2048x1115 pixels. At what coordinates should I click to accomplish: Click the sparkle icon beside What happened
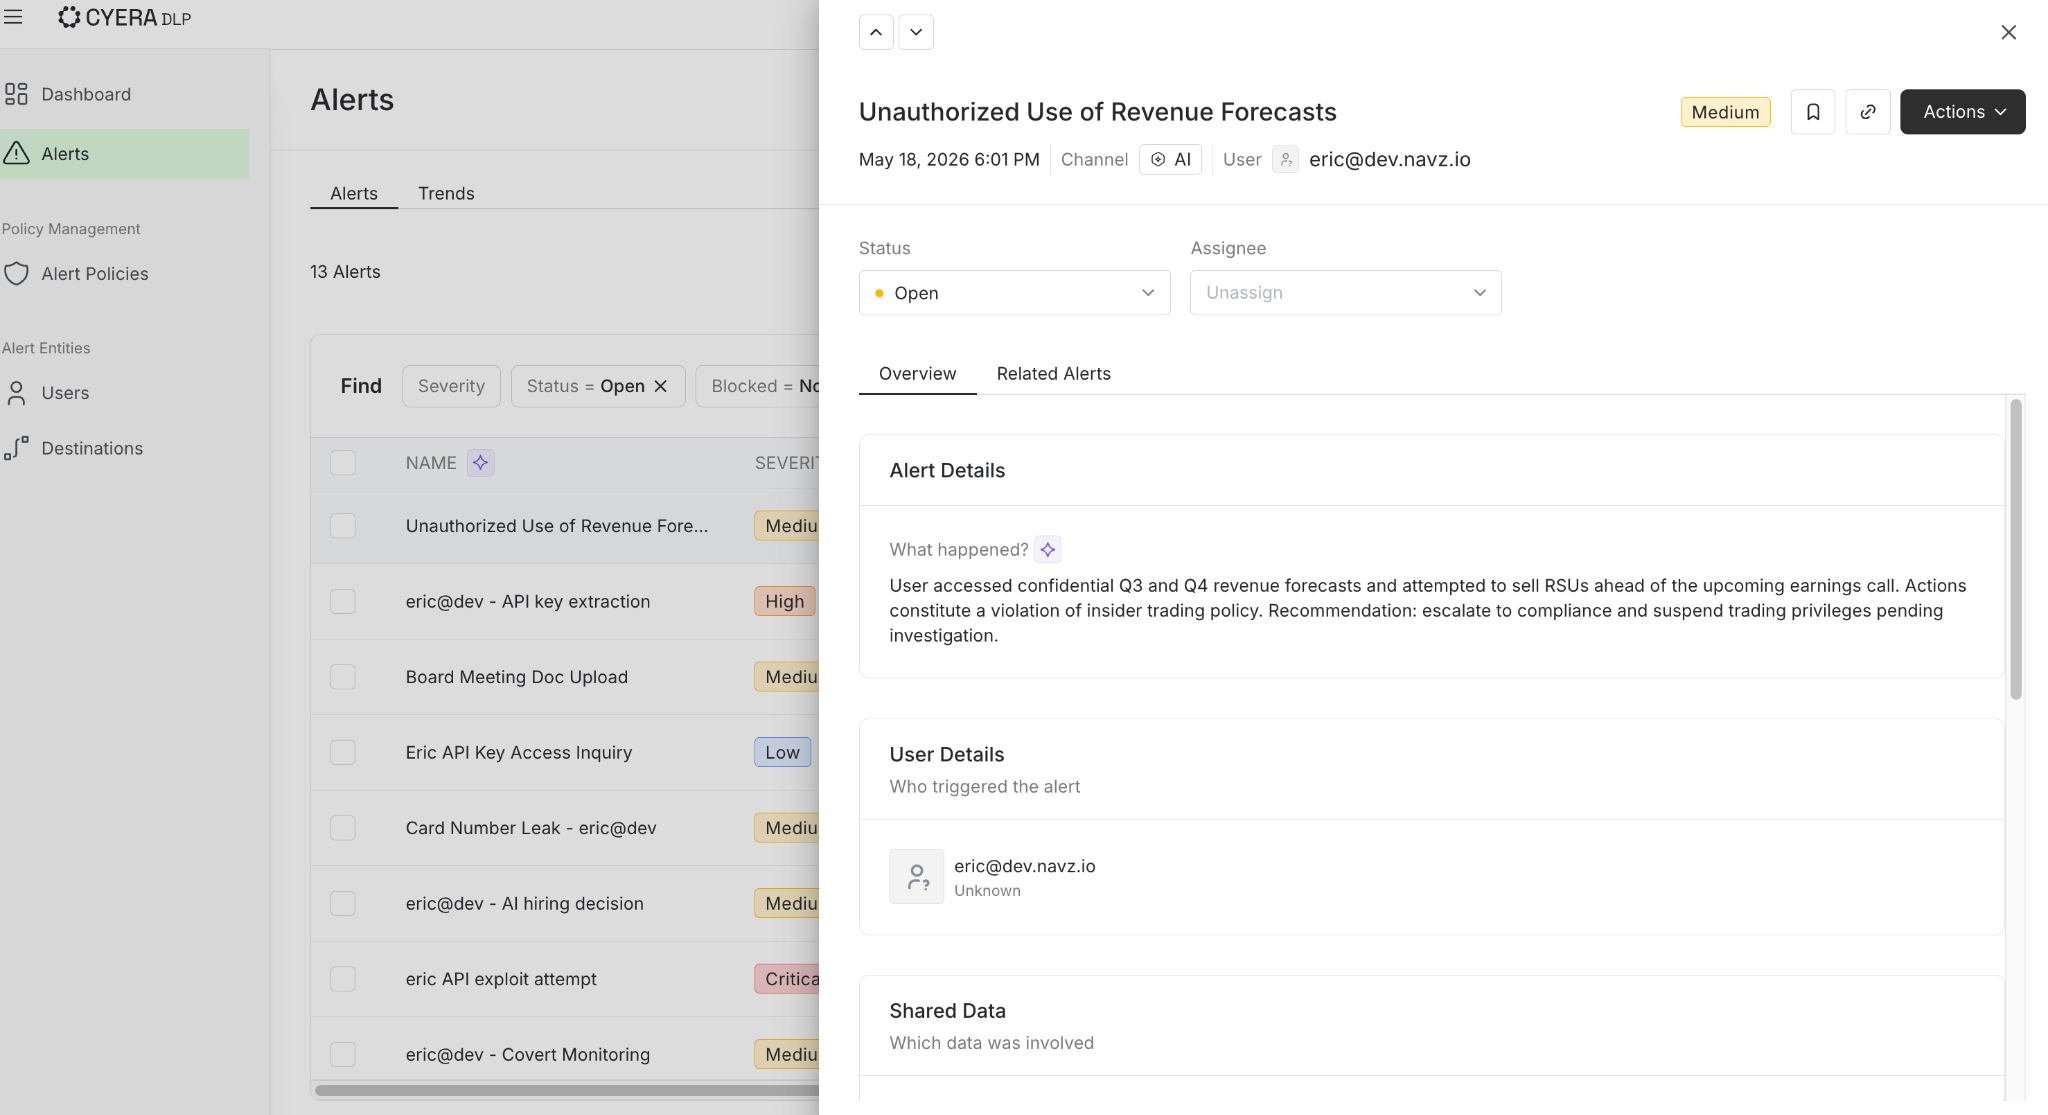click(1047, 550)
